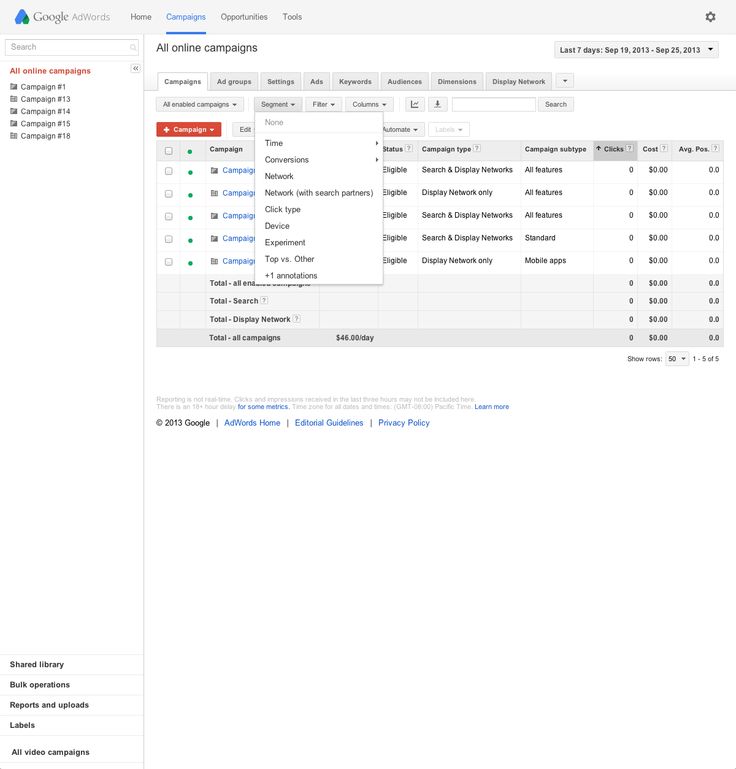Click the search magnifier icon in sidebar
Image resolution: width=736 pixels, height=769 pixels.
[133, 47]
